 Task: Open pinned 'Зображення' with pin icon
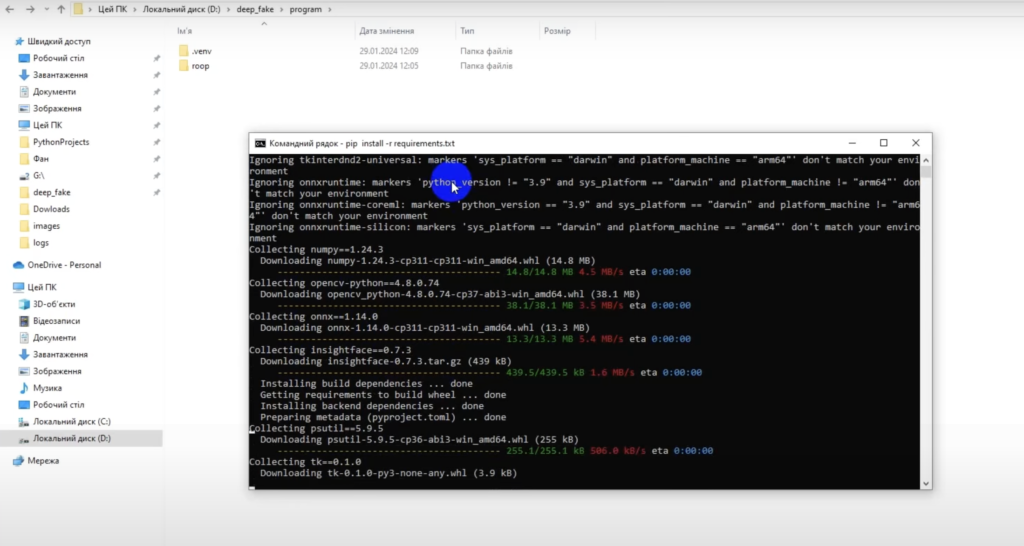pyautogui.click(x=57, y=108)
